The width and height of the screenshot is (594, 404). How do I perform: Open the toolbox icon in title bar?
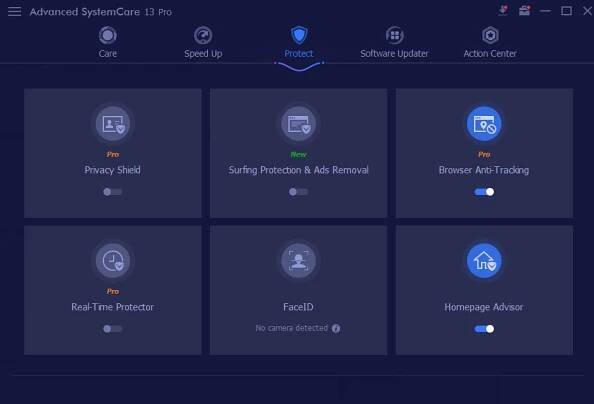pos(524,10)
